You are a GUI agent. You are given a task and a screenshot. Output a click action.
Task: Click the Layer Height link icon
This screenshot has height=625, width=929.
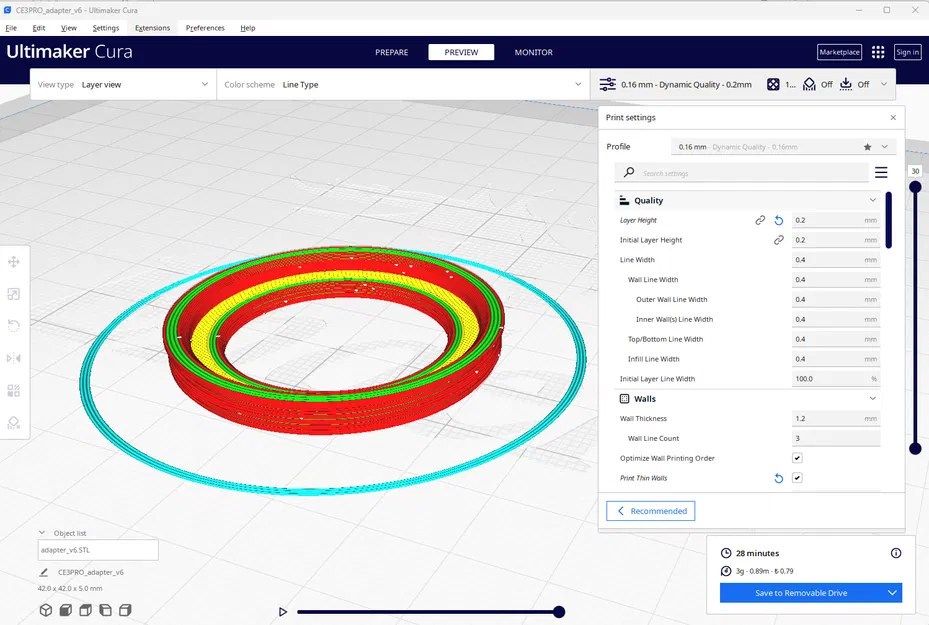pyautogui.click(x=760, y=220)
